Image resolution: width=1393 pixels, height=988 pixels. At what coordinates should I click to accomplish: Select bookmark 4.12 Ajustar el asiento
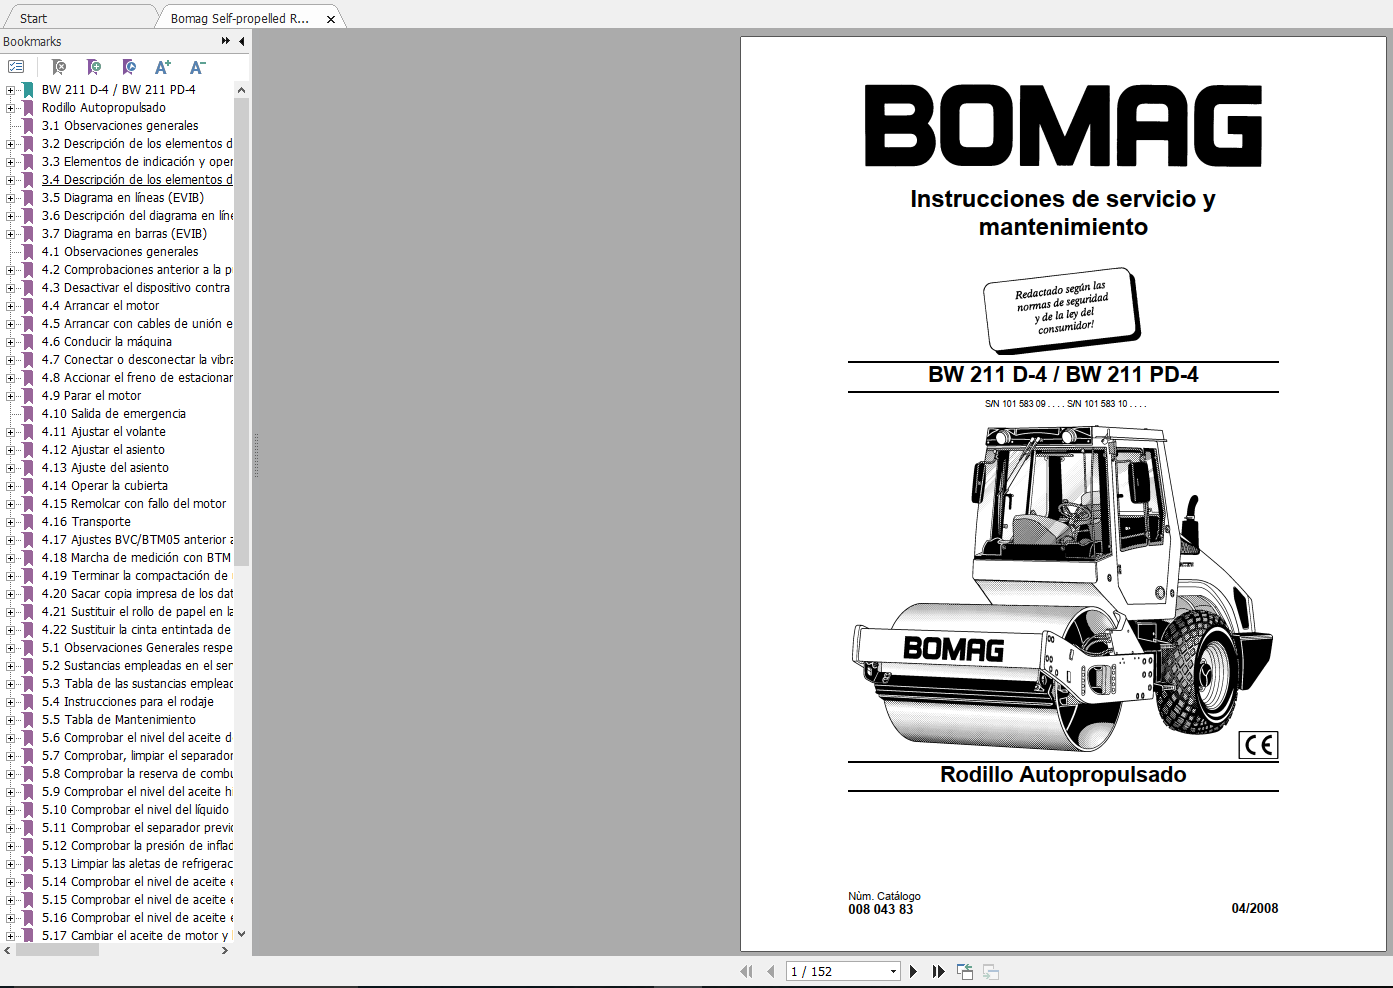tap(103, 449)
